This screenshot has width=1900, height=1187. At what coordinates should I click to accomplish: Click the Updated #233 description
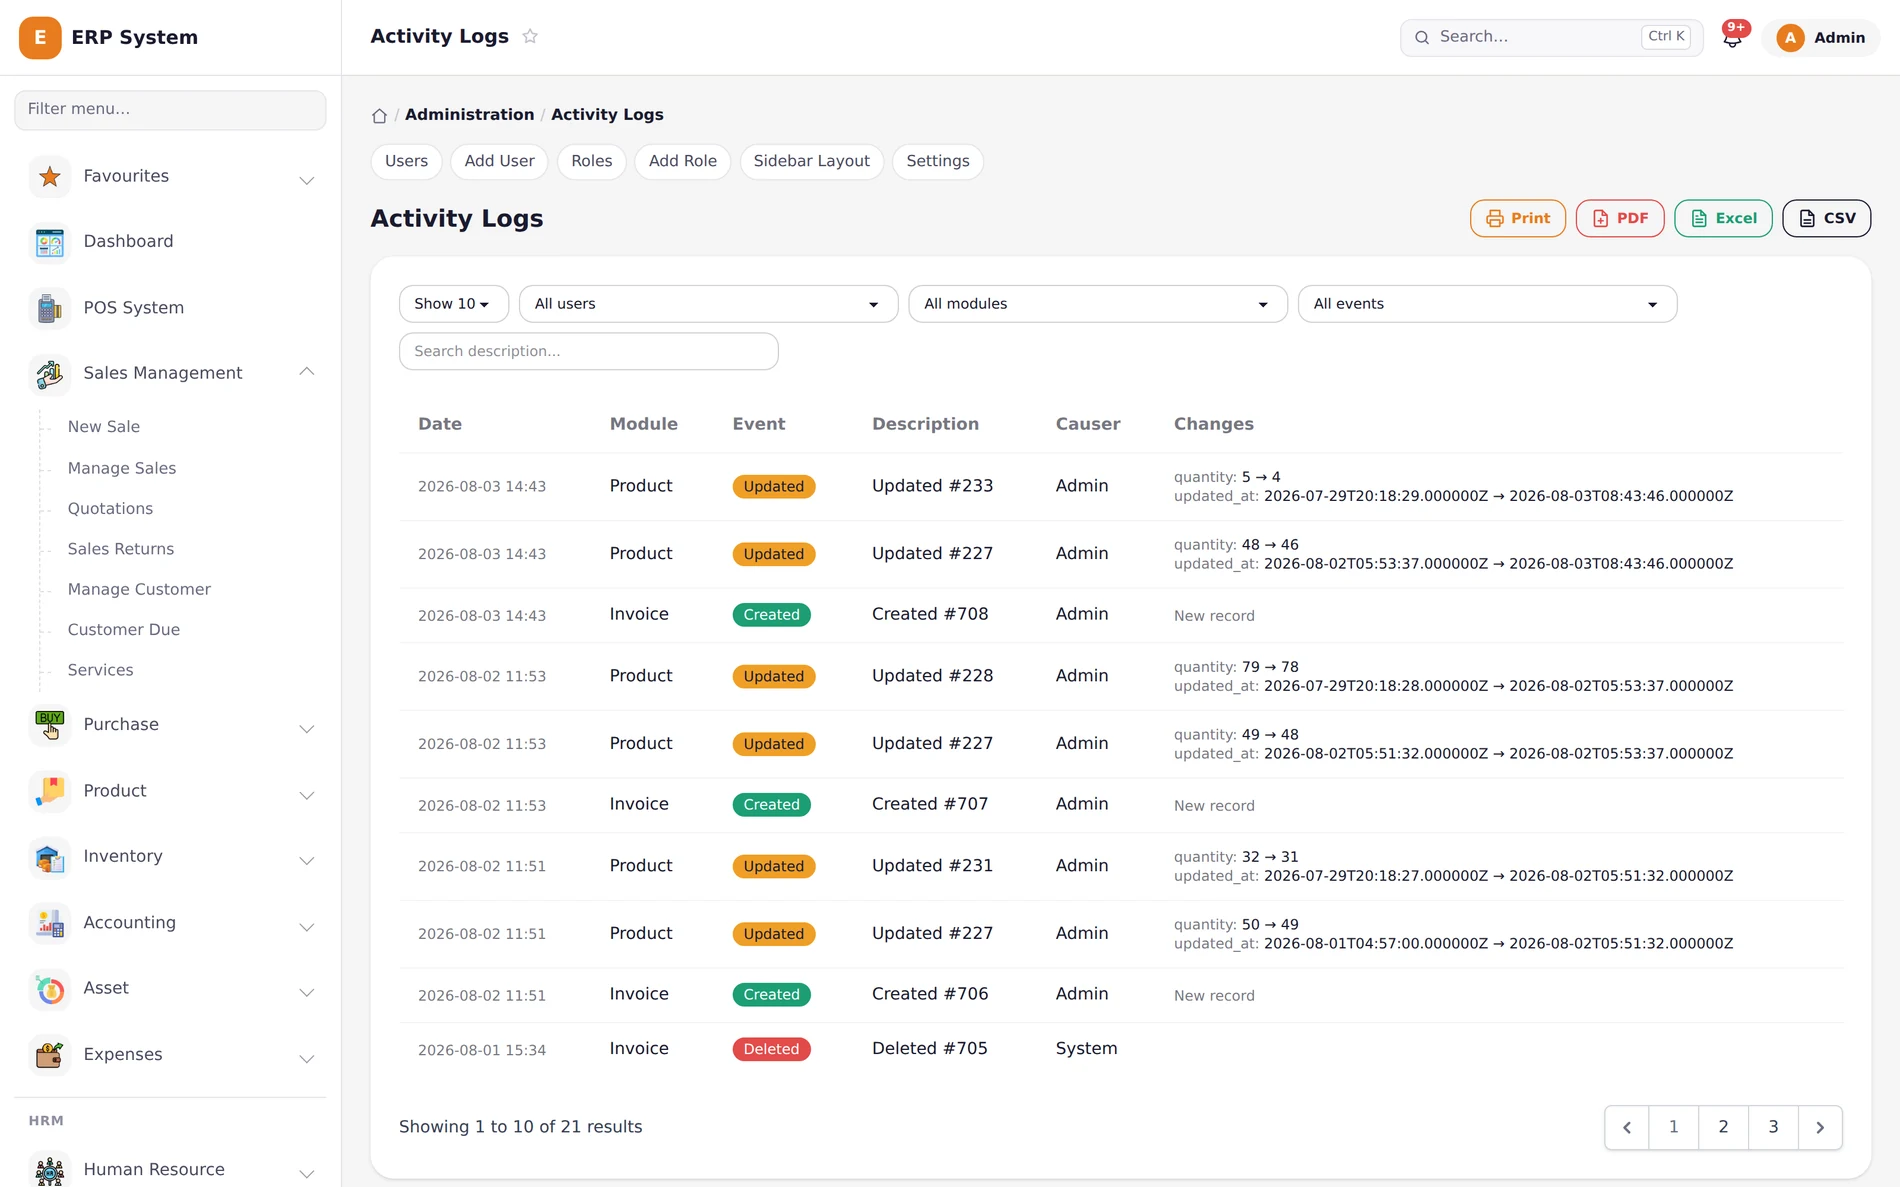932,487
